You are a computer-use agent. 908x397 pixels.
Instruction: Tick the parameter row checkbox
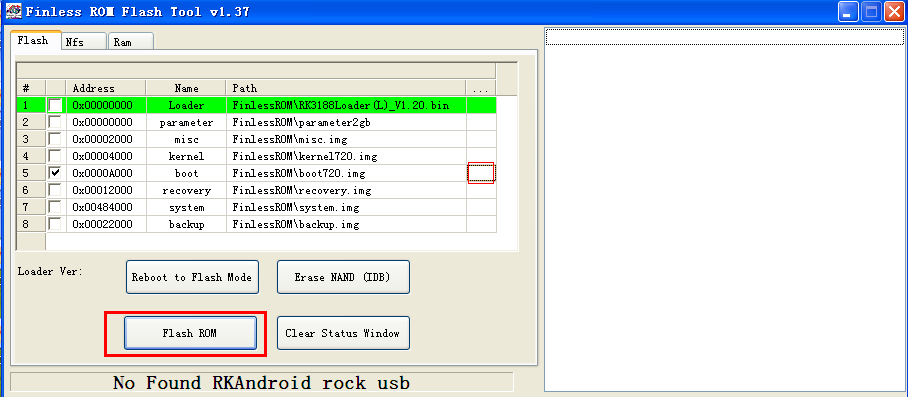click(x=56, y=122)
